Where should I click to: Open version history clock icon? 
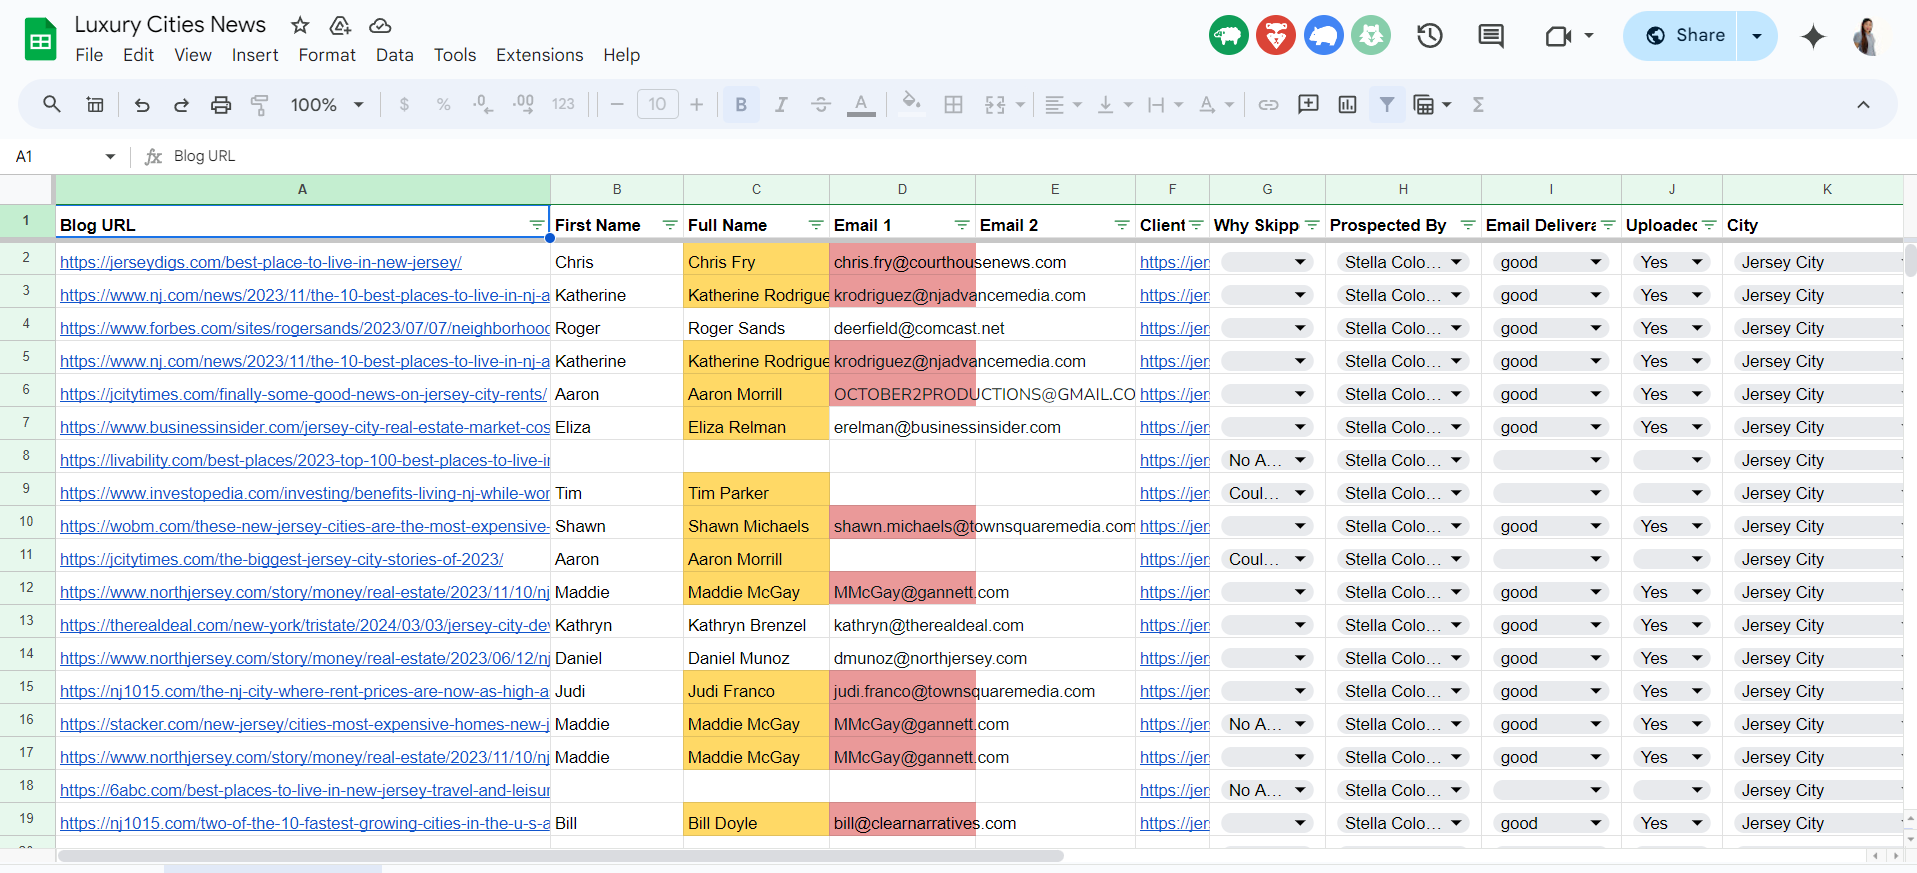(x=1430, y=36)
